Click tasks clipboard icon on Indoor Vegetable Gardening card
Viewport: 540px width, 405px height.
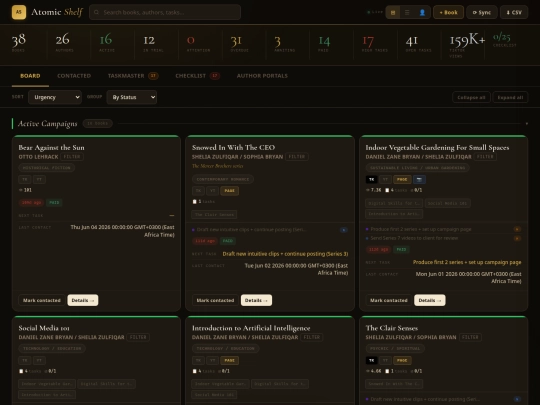click(x=387, y=190)
